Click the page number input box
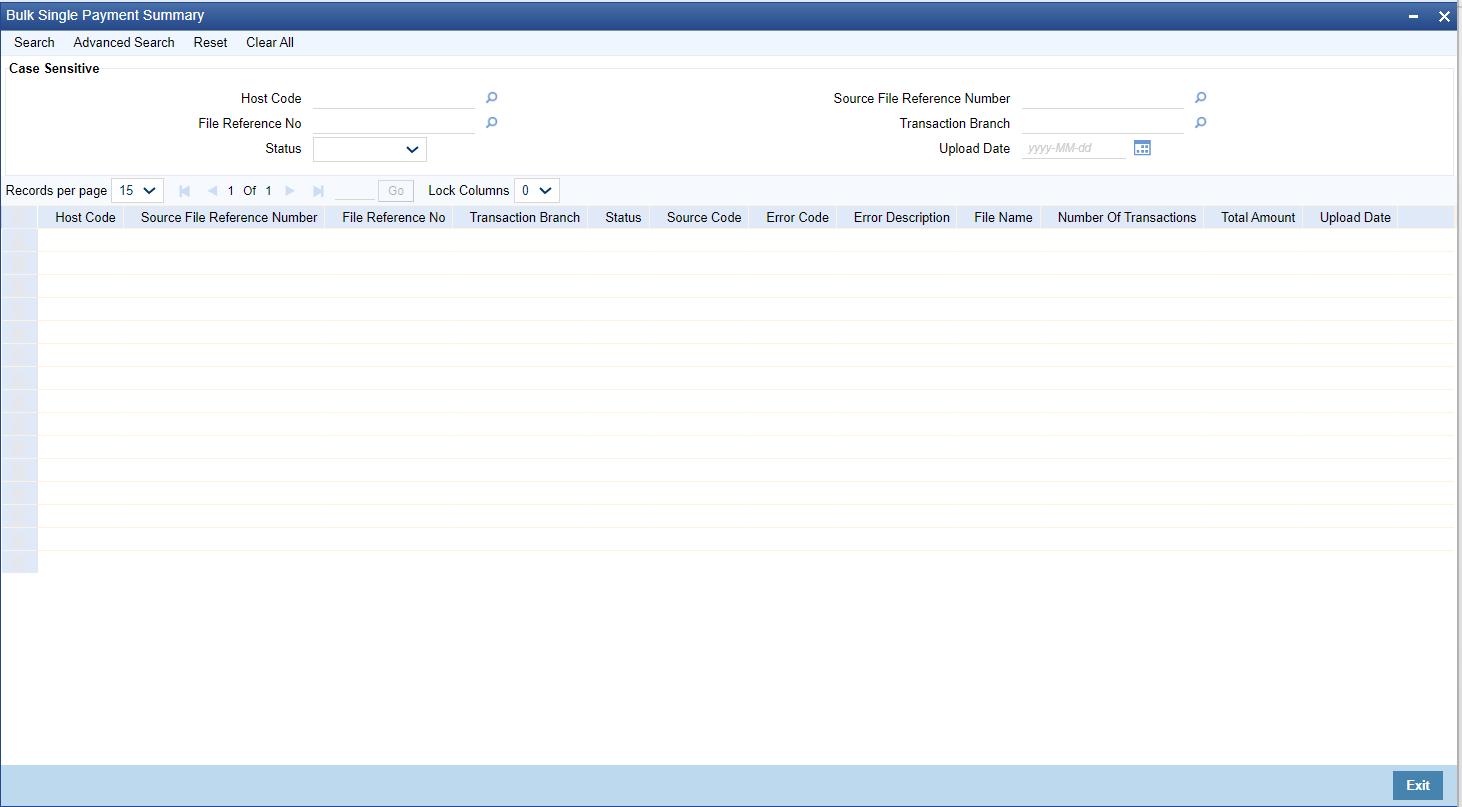The height and width of the screenshot is (807, 1462). [354, 190]
